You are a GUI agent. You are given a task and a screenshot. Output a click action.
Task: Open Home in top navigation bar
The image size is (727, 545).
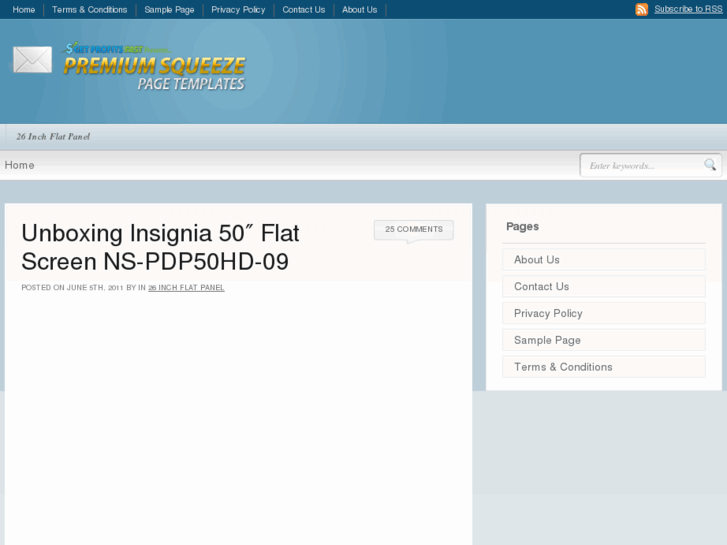click(x=24, y=10)
